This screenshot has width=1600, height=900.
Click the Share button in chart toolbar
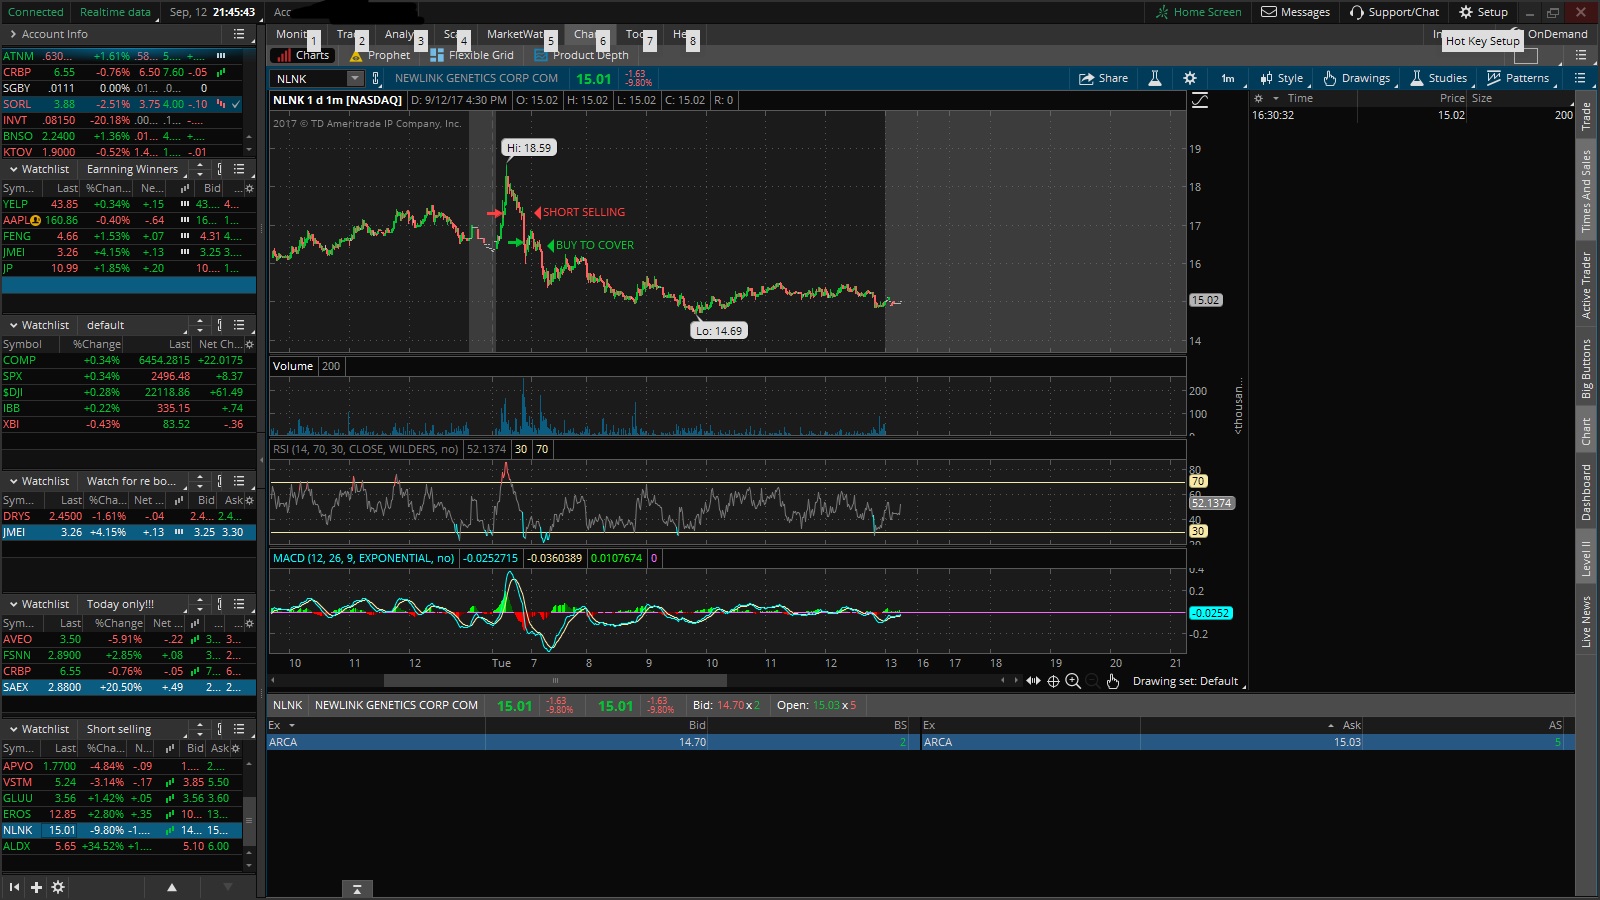point(1103,78)
